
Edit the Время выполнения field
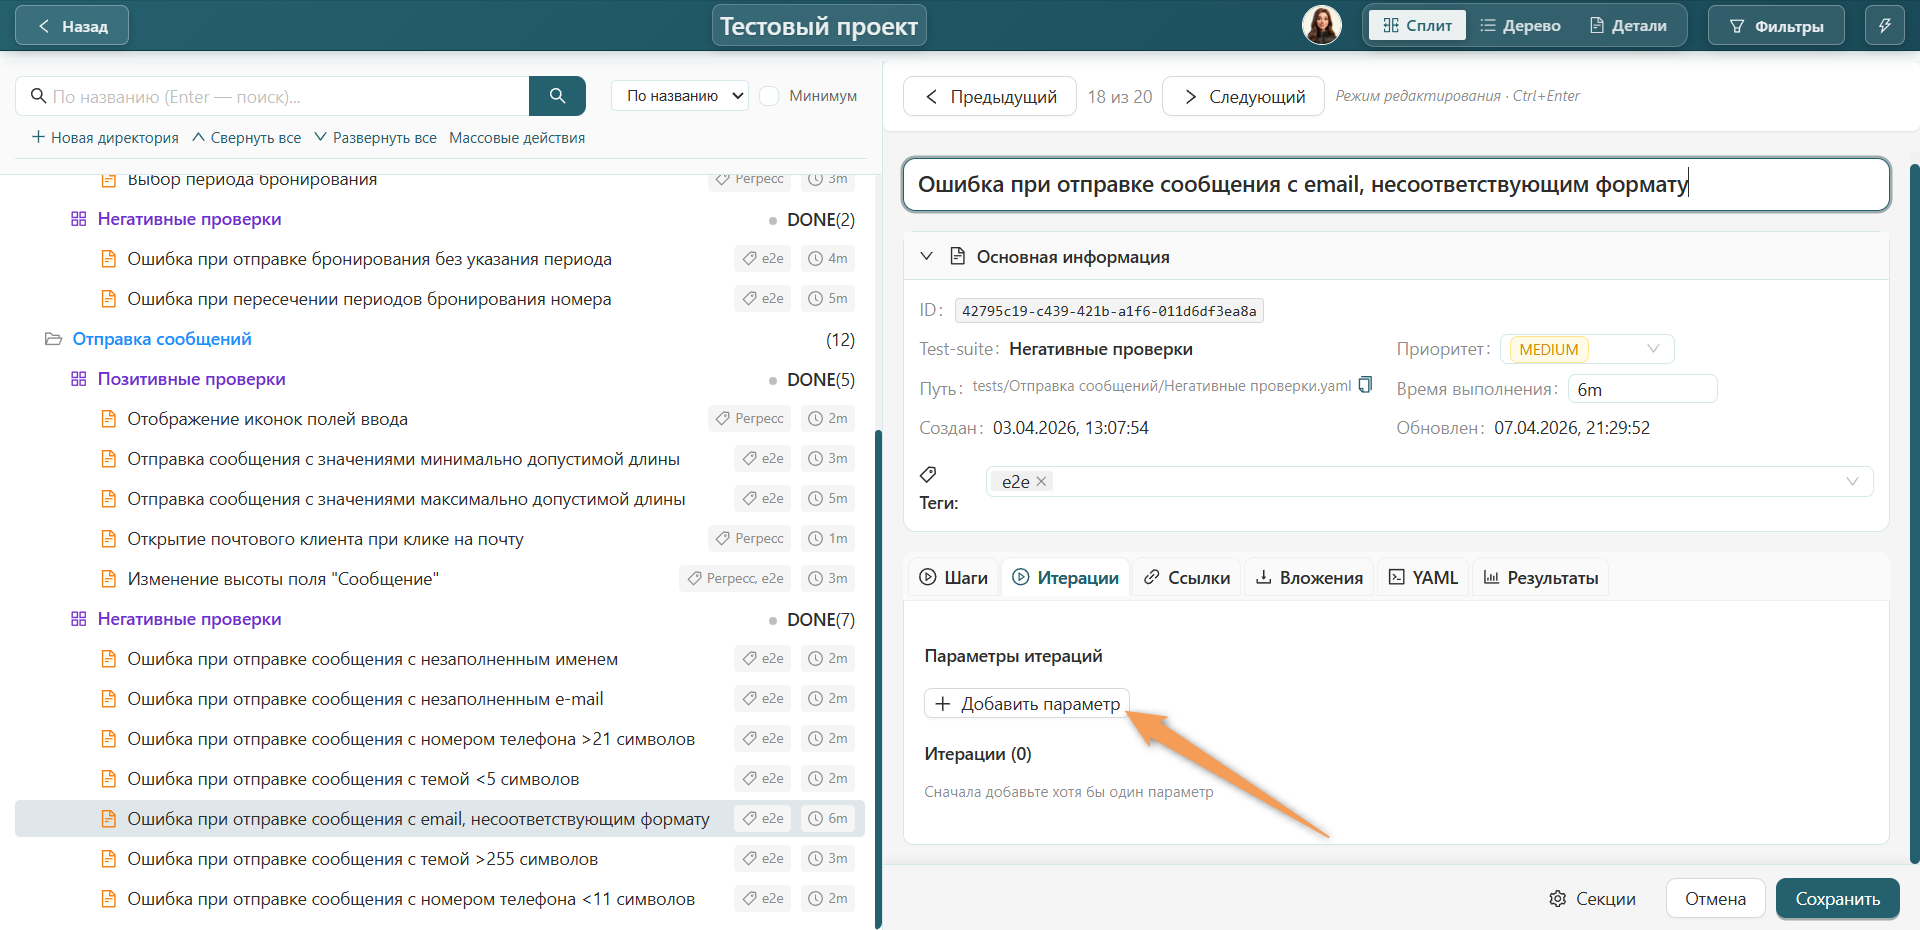pos(1642,389)
